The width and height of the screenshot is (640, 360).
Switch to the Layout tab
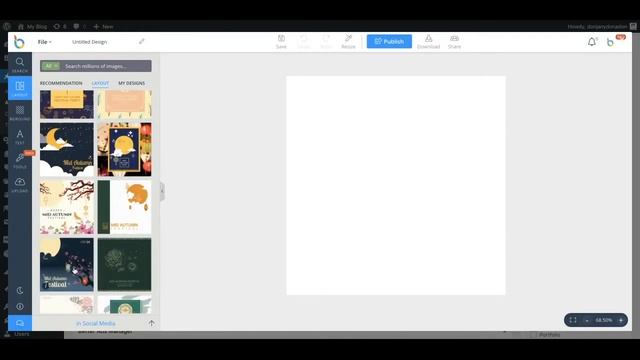tap(100, 83)
